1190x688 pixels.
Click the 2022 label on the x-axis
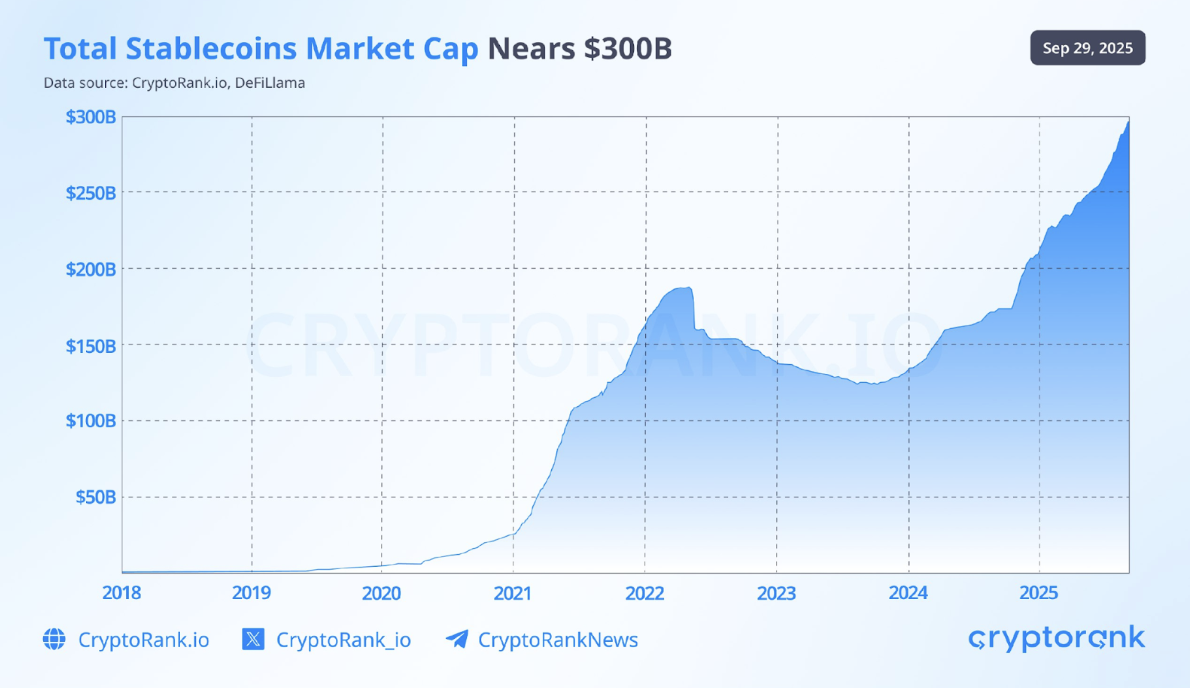point(644,592)
